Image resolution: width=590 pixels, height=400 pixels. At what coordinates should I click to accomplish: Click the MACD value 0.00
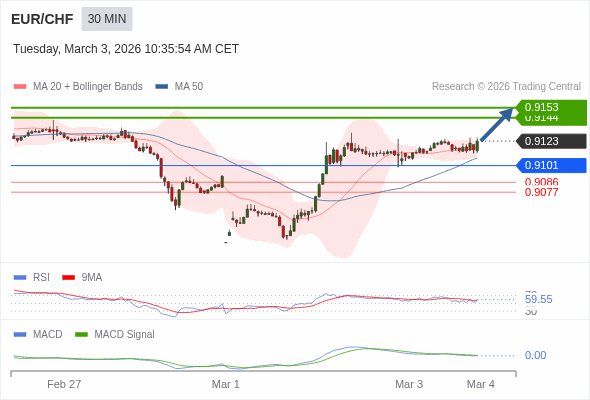(x=535, y=355)
